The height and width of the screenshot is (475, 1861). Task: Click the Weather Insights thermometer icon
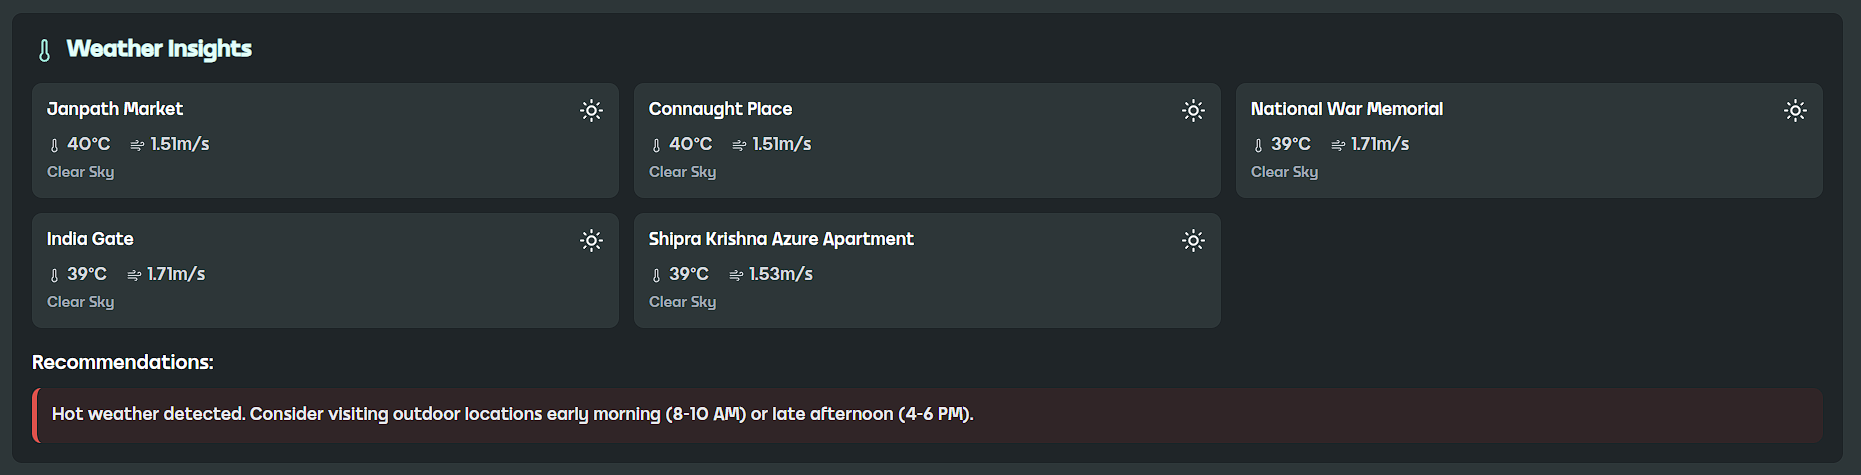[44, 50]
